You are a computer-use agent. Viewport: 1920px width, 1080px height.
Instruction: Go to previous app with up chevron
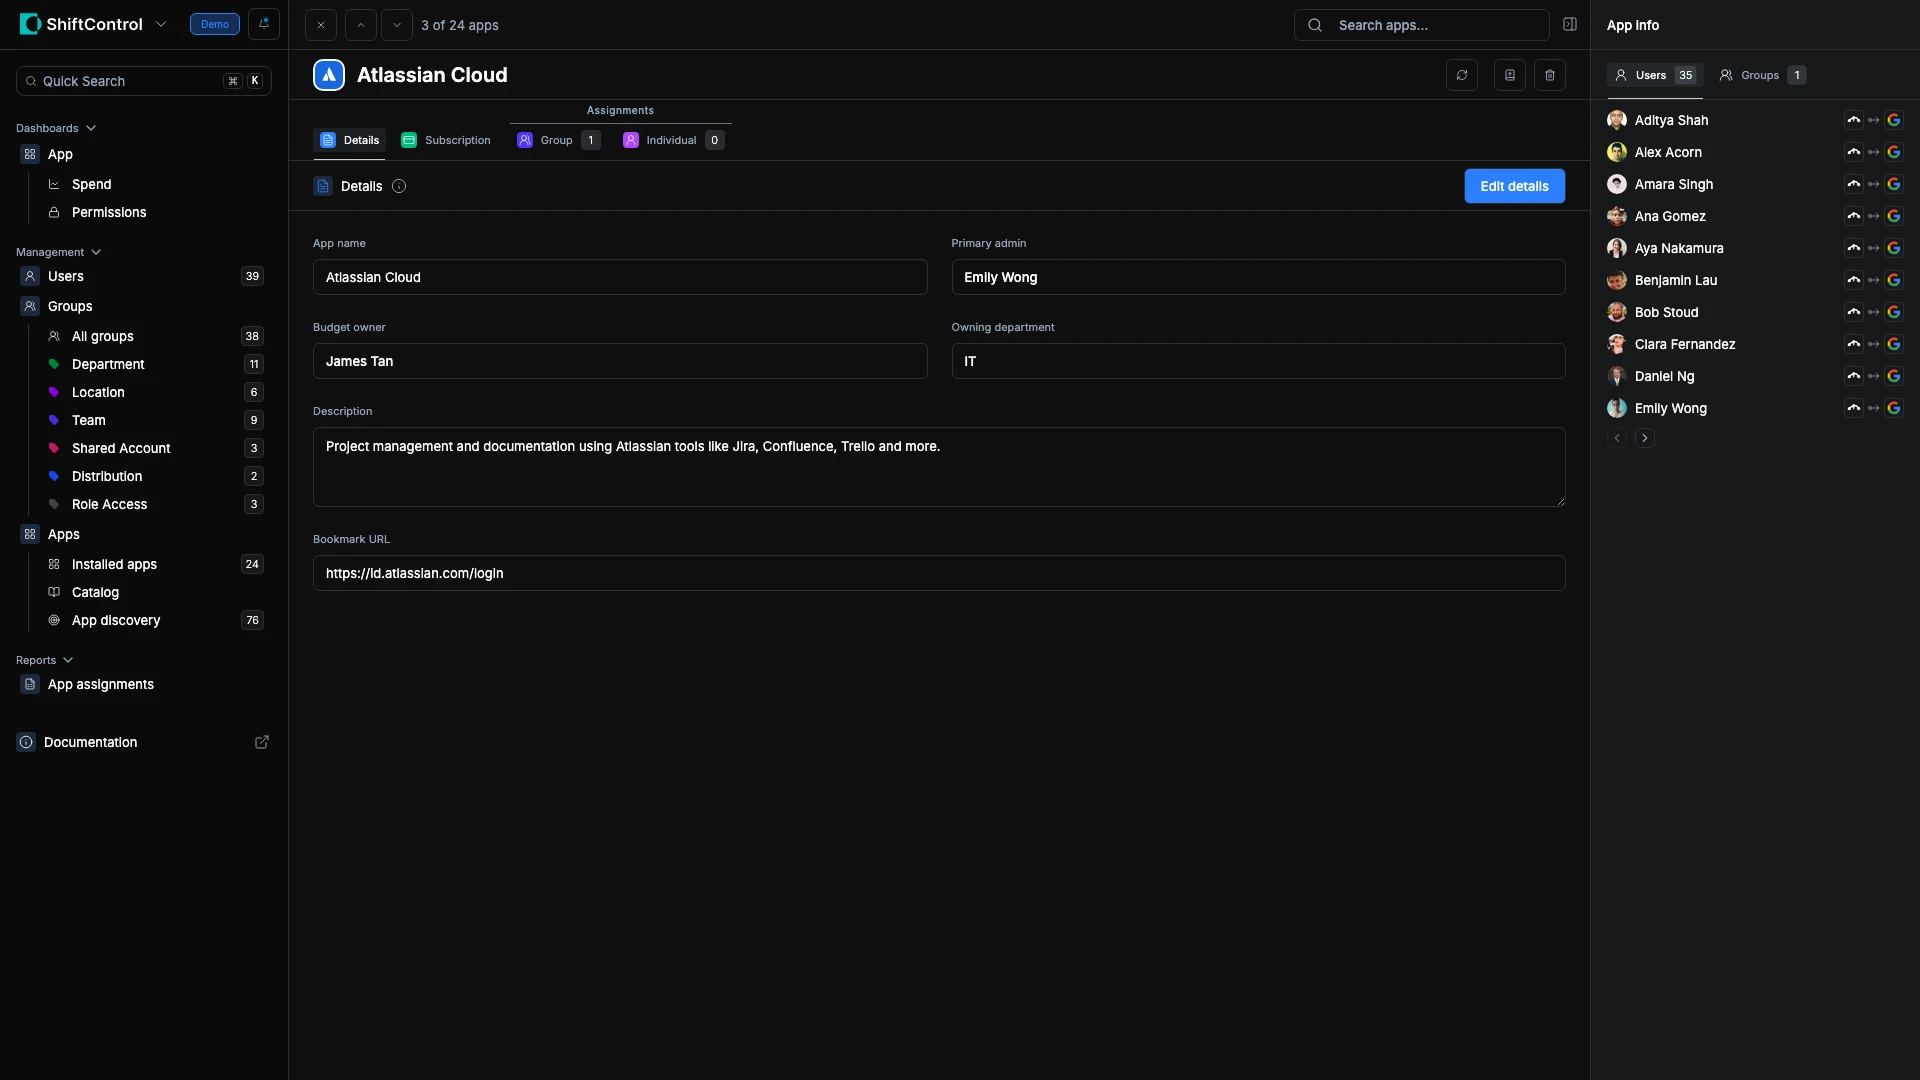[360, 25]
